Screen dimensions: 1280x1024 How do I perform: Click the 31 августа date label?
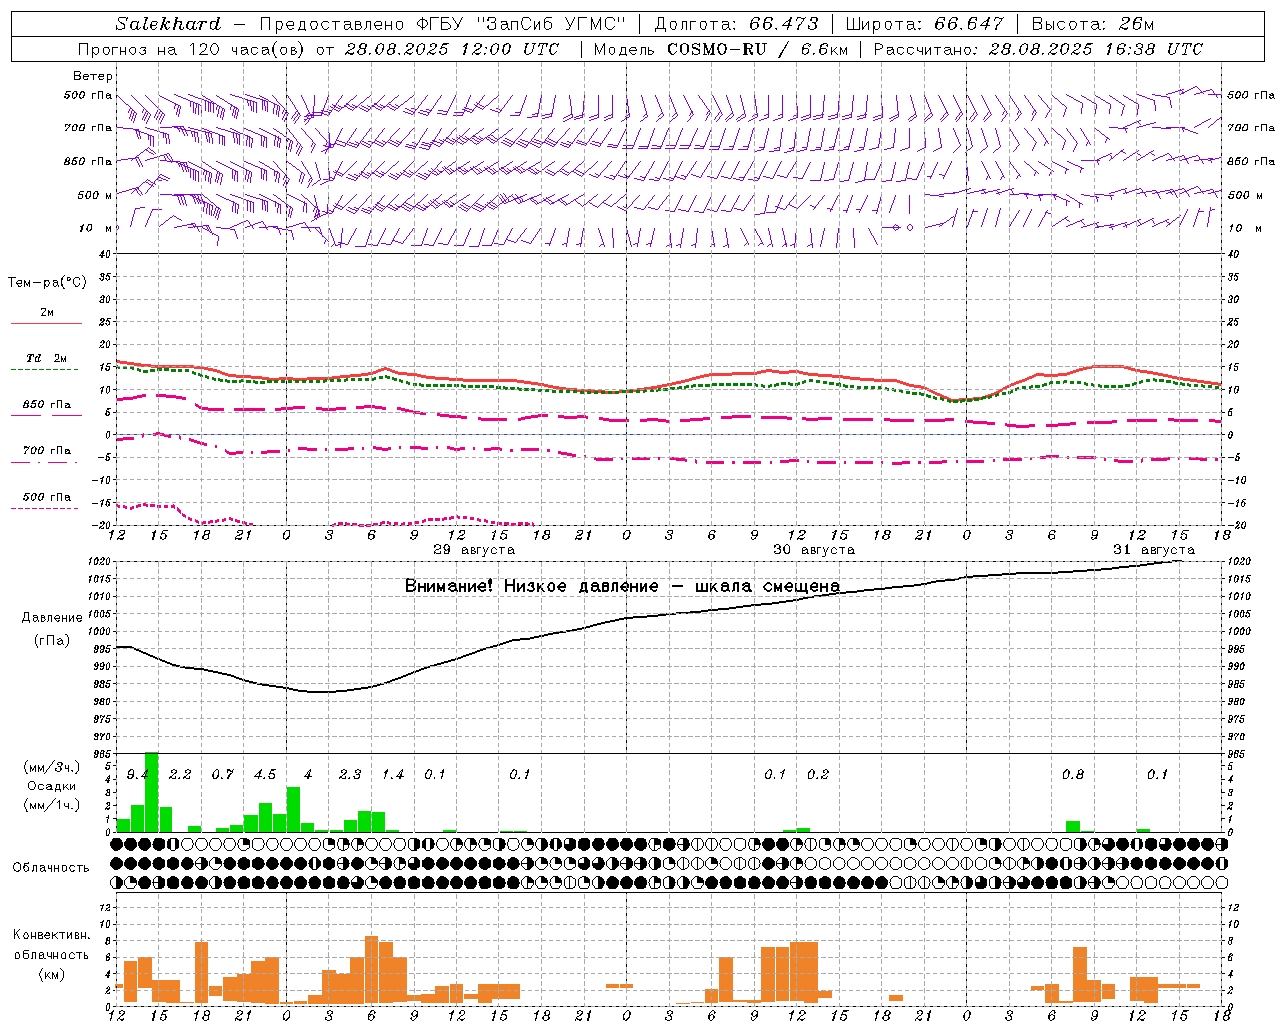pyautogui.click(x=1154, y=550)
